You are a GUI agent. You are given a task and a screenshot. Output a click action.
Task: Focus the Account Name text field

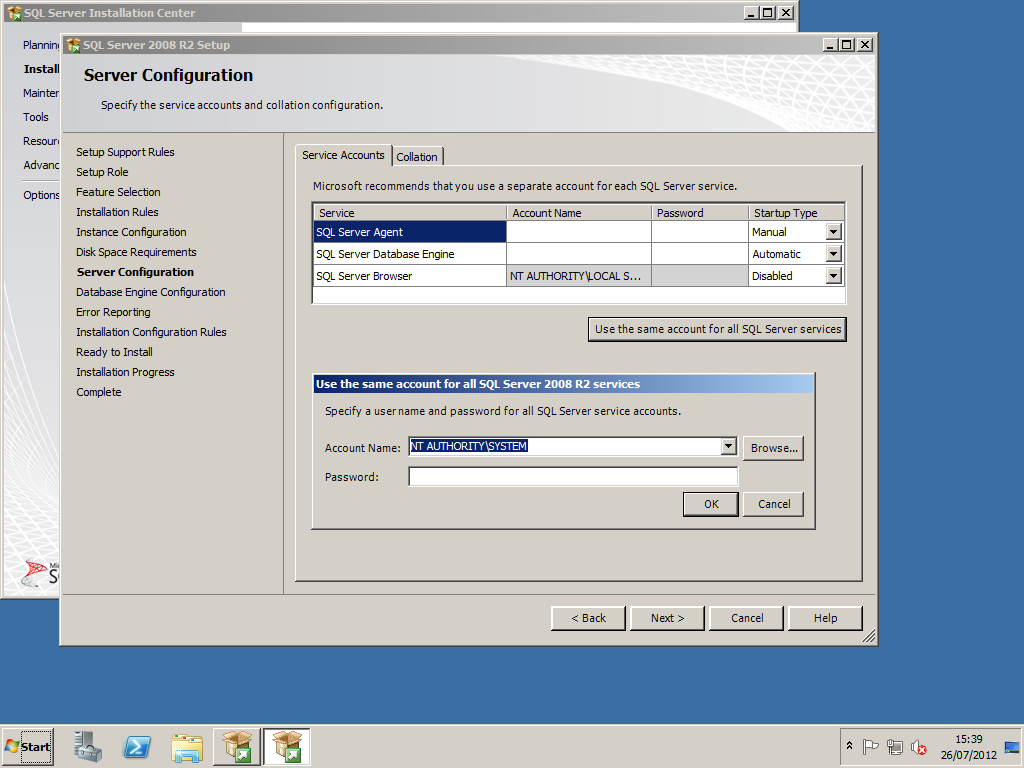pos(566,447)
